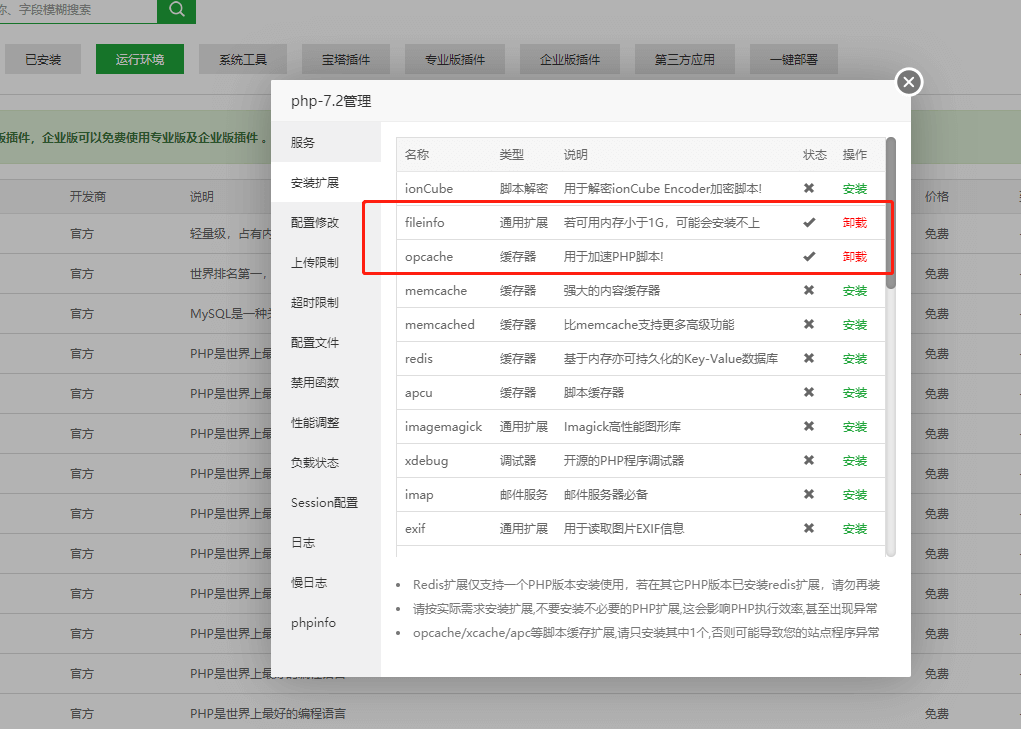
Task: Open the phpinfo sidebar item
Action: (314, 622)
